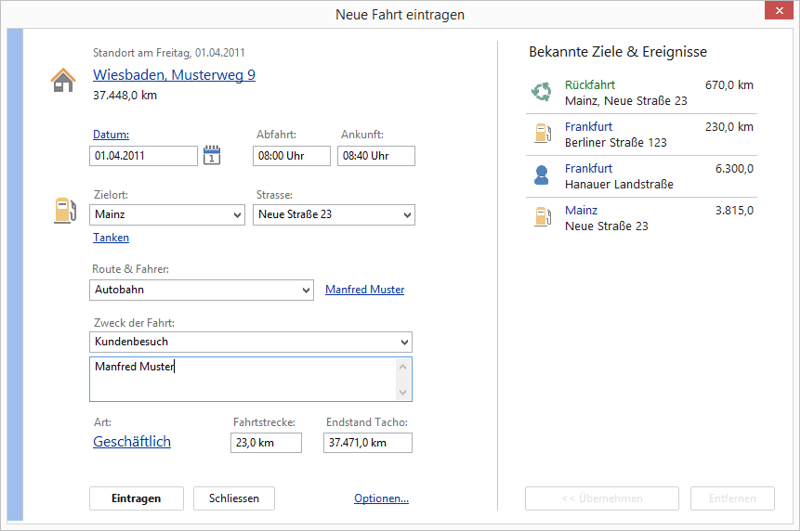Click the Endstand Tacho input field
This screenshot has width=800, height=531.
click(x=367, y=443)
